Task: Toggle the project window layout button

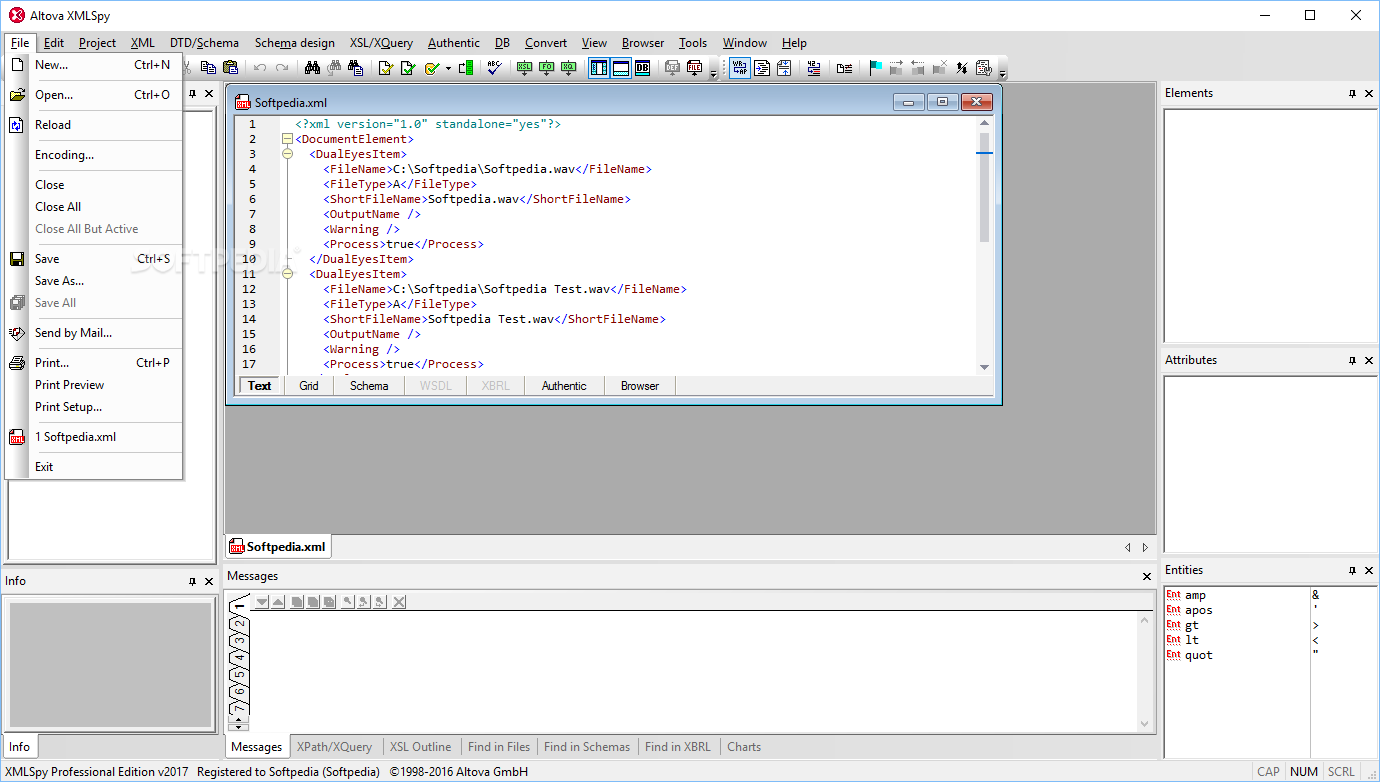Action: click(599, 67)
